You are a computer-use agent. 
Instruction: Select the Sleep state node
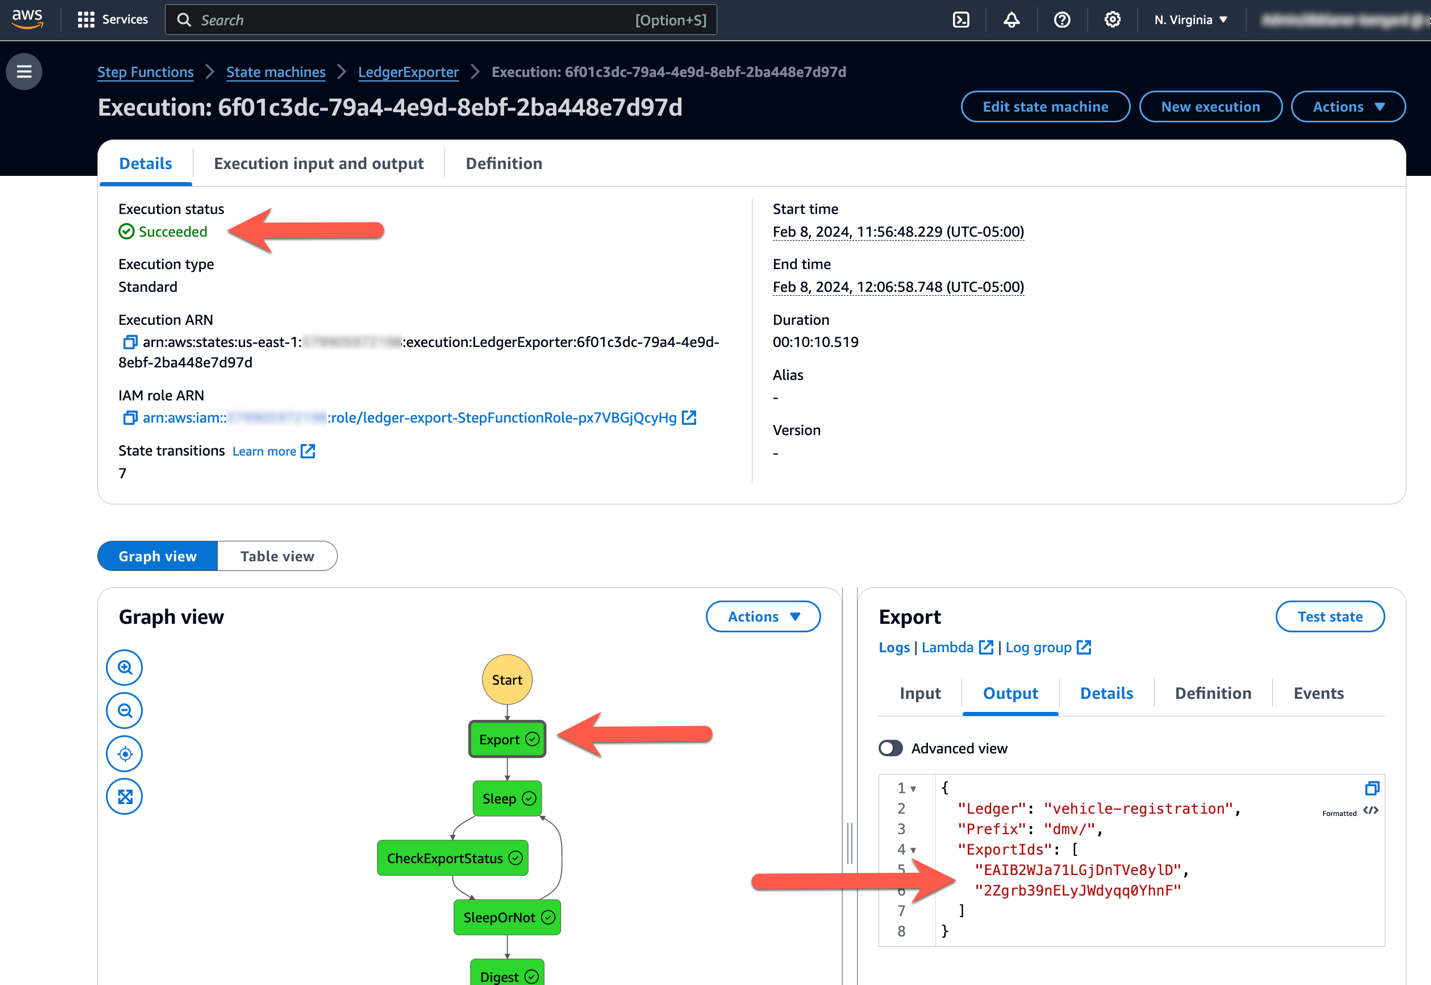pos(507,799)
